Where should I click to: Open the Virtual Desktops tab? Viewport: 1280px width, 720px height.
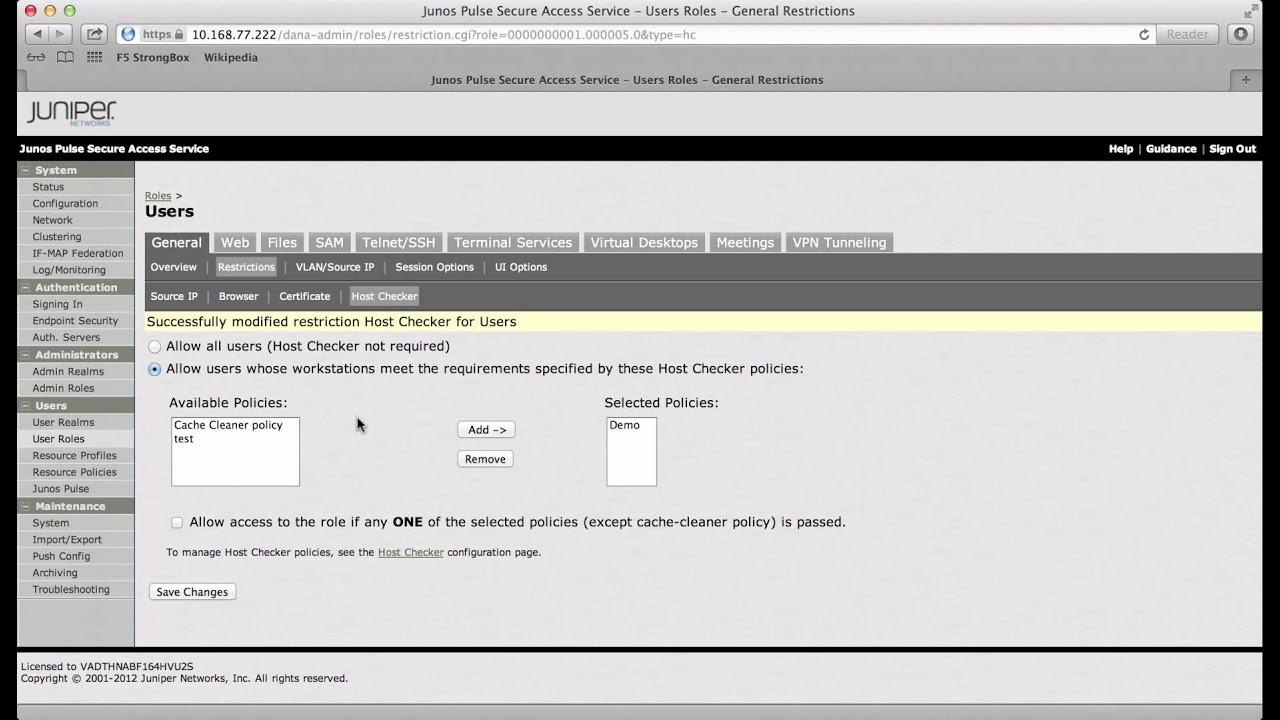tap(644, 242)
